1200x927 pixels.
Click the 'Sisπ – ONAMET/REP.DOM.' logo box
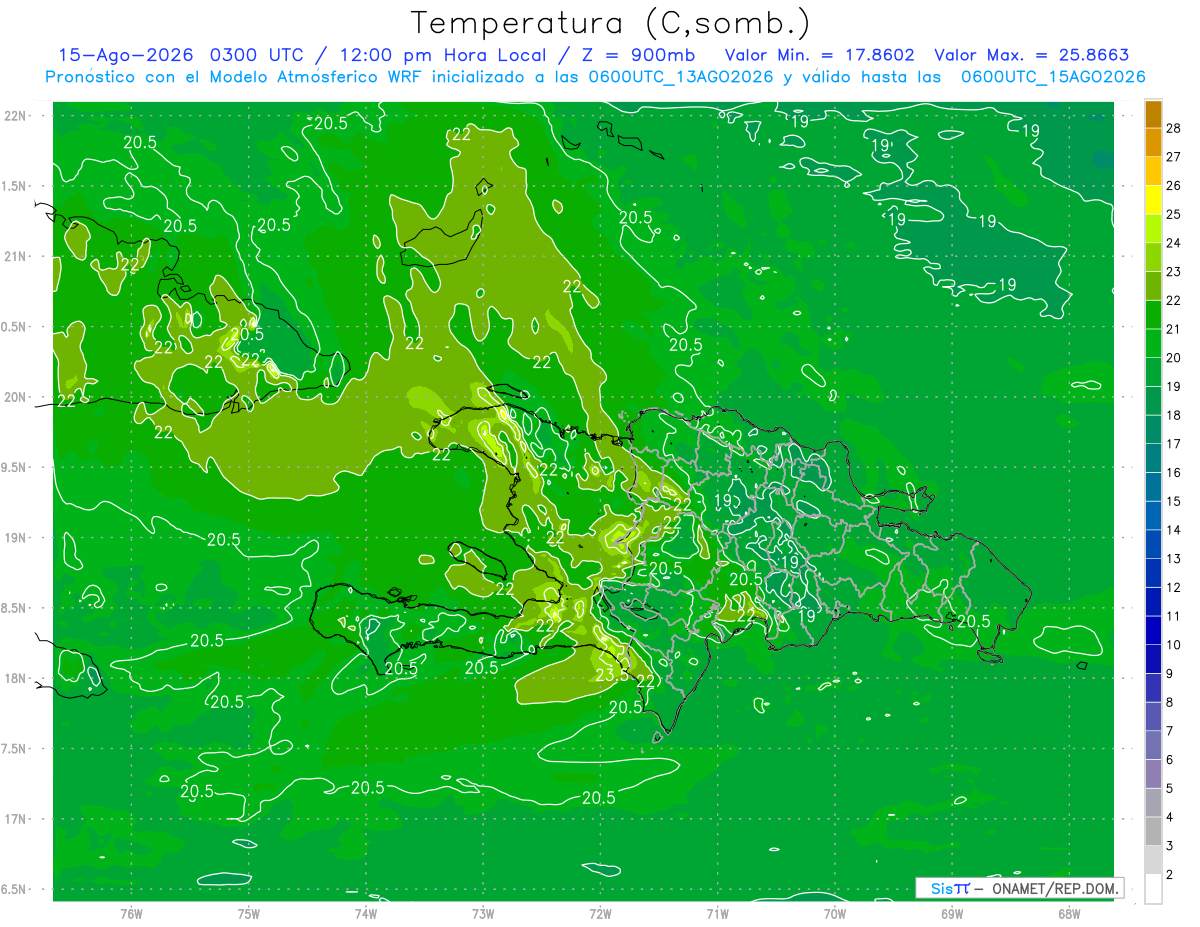[1019, 888]
